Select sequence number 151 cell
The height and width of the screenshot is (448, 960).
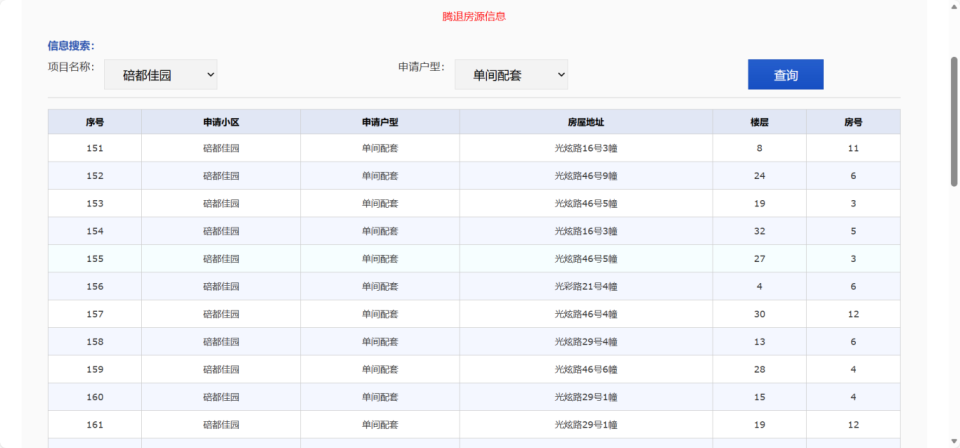pos(95,148)
